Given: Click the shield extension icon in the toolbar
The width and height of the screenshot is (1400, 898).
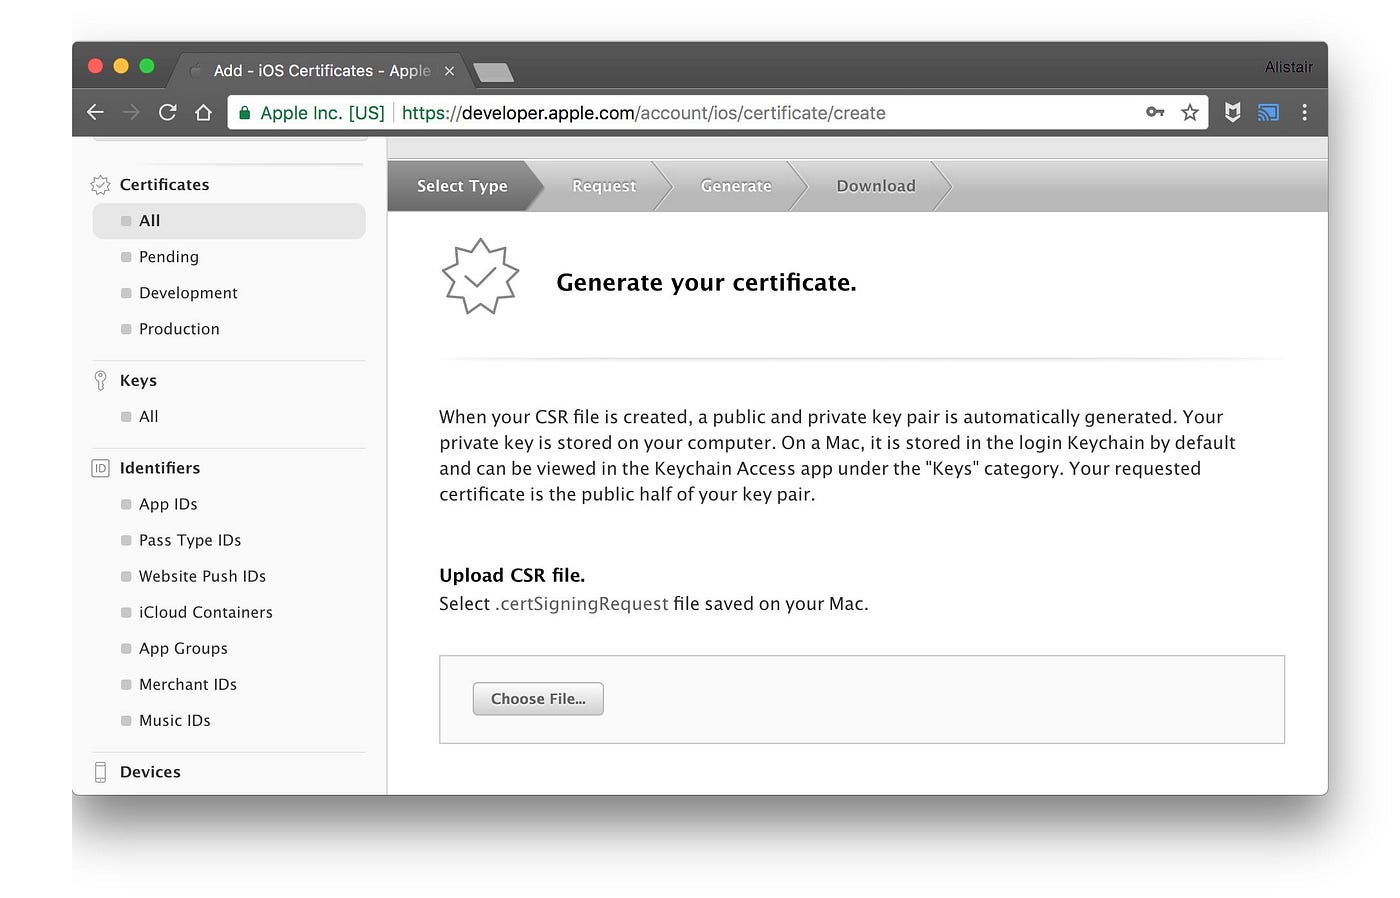Looking at the screenshot, I should pyautogui.click(x=1232, y=112).
